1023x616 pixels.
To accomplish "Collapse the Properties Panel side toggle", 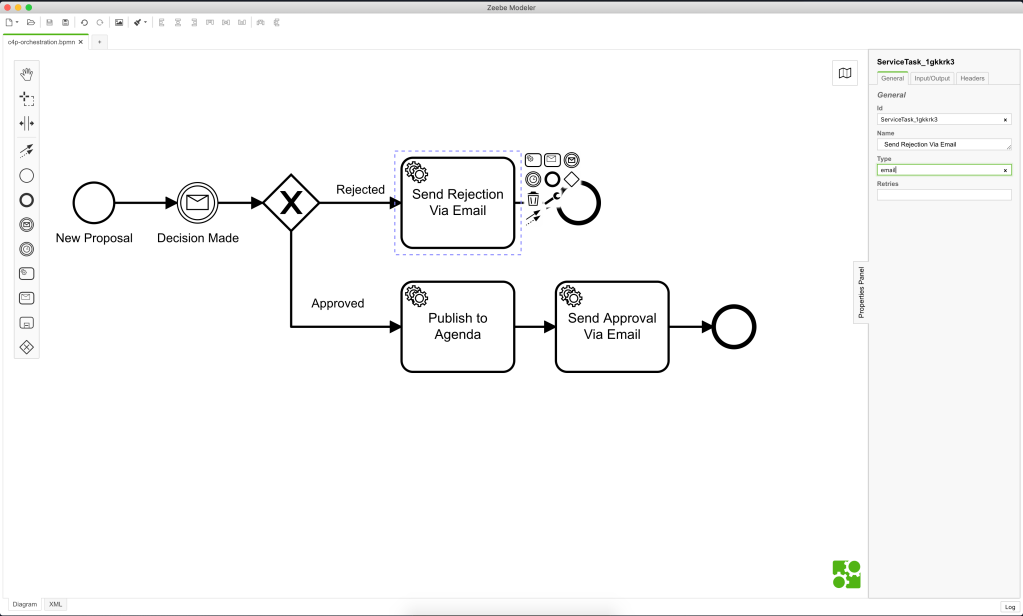I will click(861, 292).
